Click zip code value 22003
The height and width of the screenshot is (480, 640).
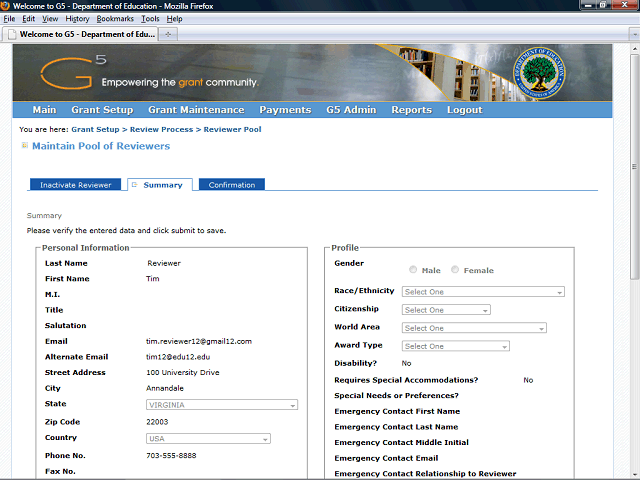pos(157,422)
